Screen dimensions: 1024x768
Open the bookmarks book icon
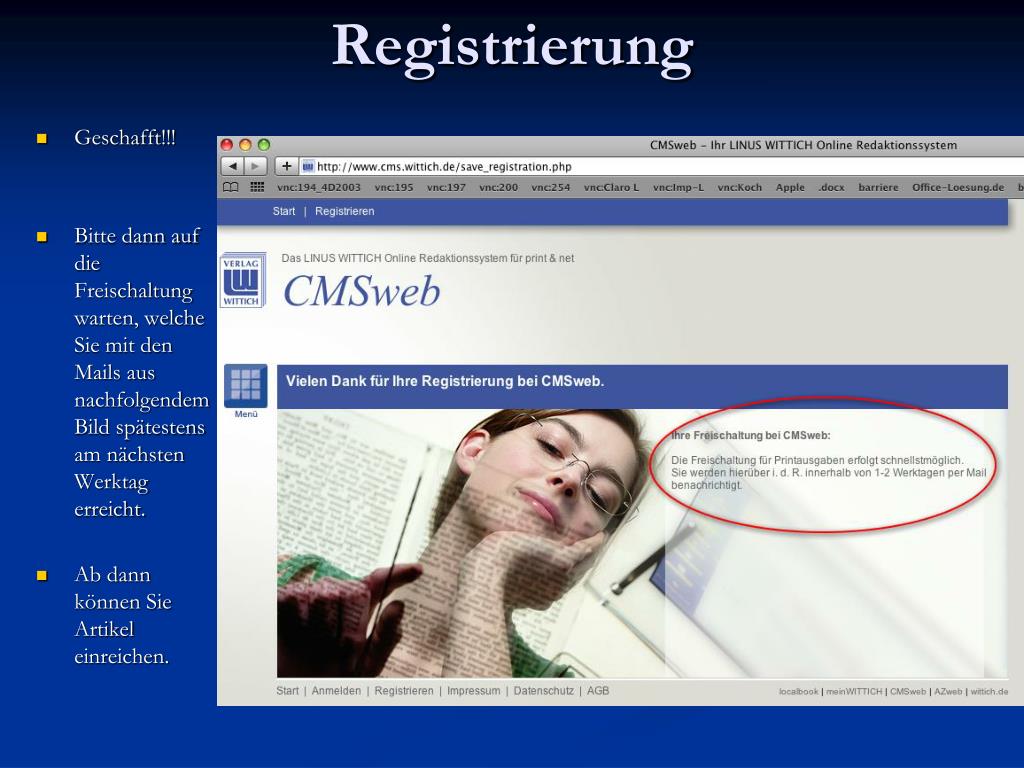coord(231,187)
